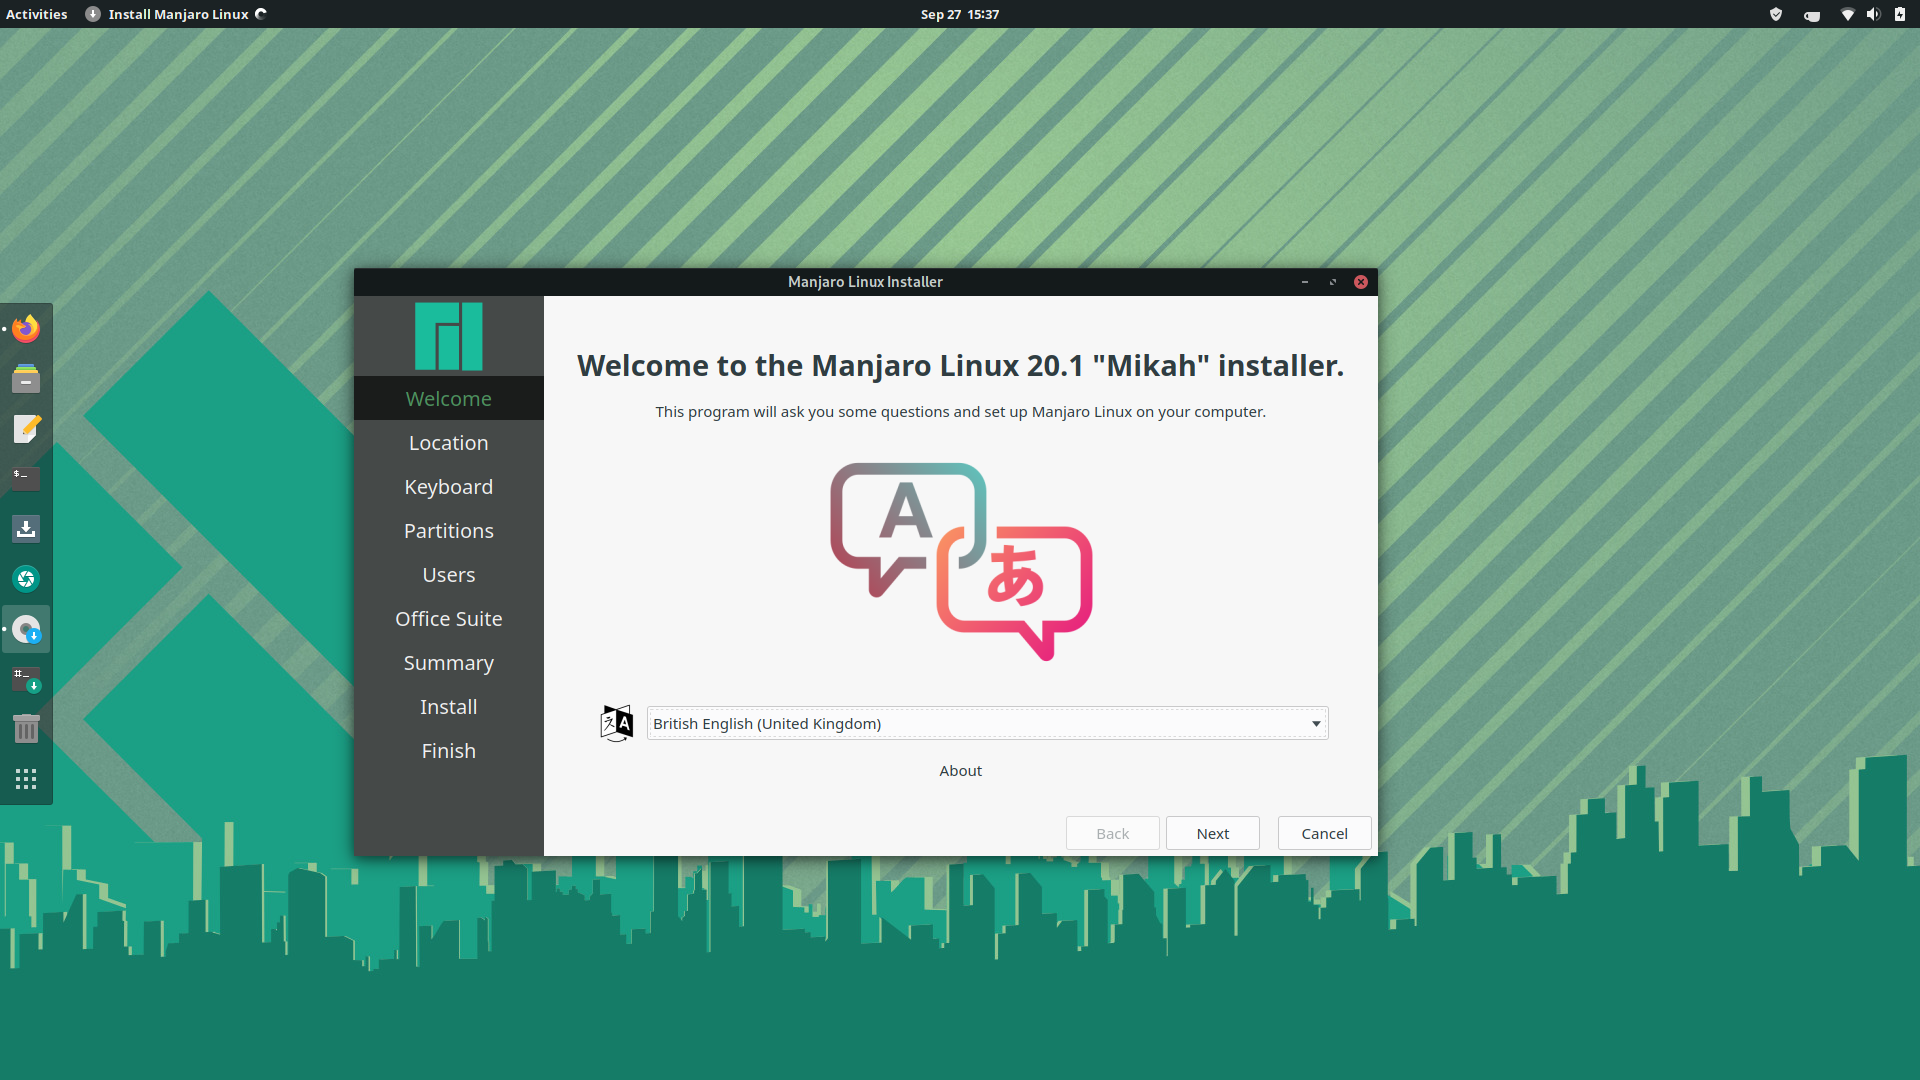1920x1080 pixels.
Task: Launch the text editor notepad icon
Action: pos(26,429)
